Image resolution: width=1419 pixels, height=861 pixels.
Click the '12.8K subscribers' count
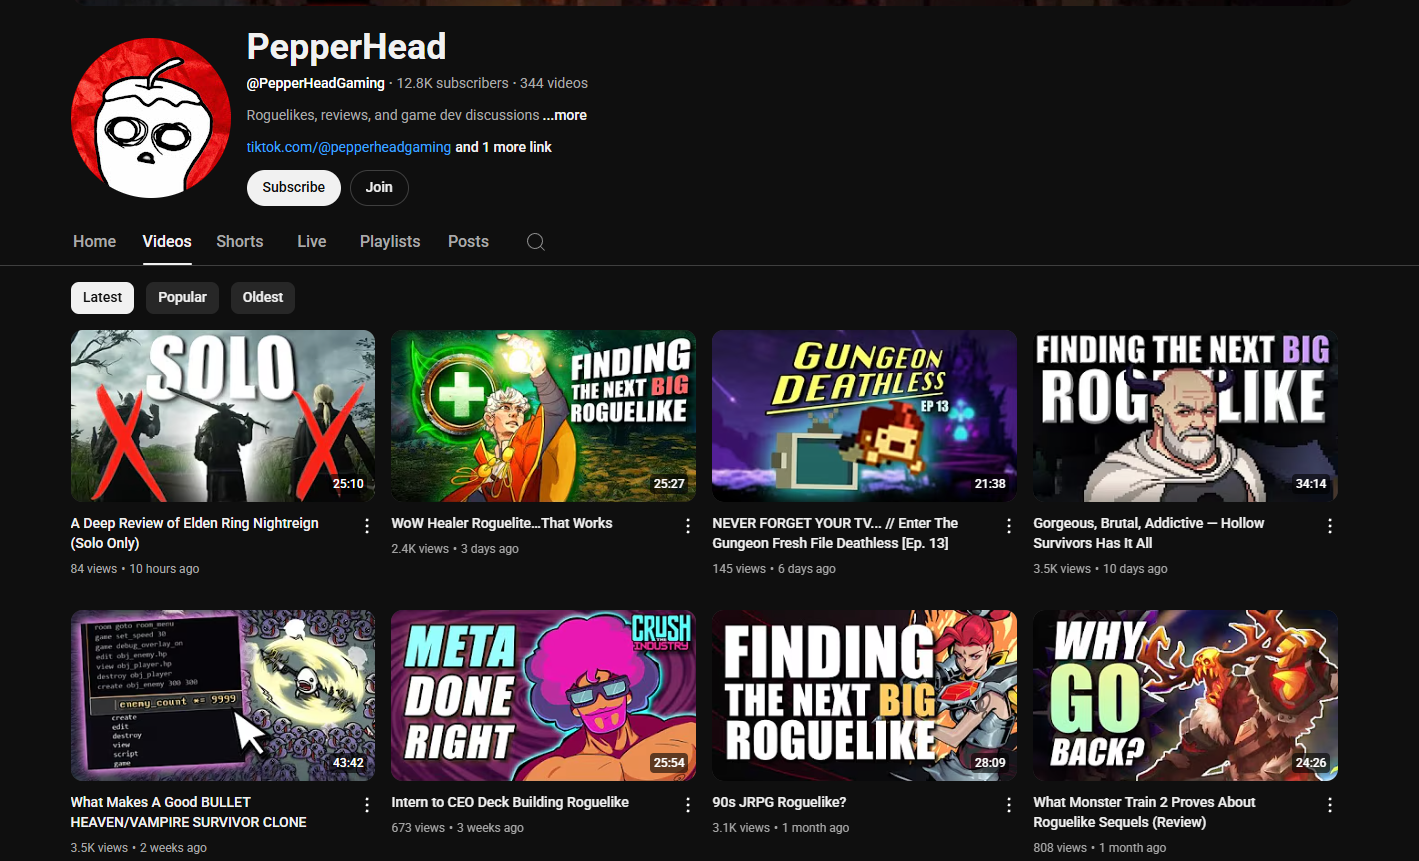point(453,83)
